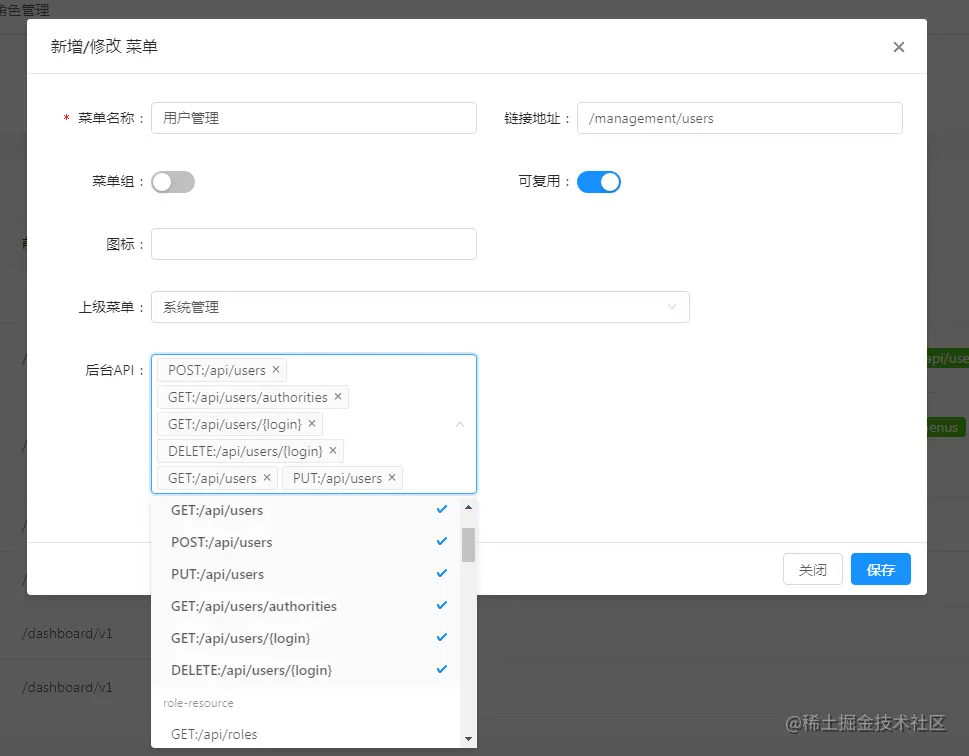Viewport: 969px width, 756px height.
Task: Collapse the 后台API select arrow
Action: click(x=460, y=424)
